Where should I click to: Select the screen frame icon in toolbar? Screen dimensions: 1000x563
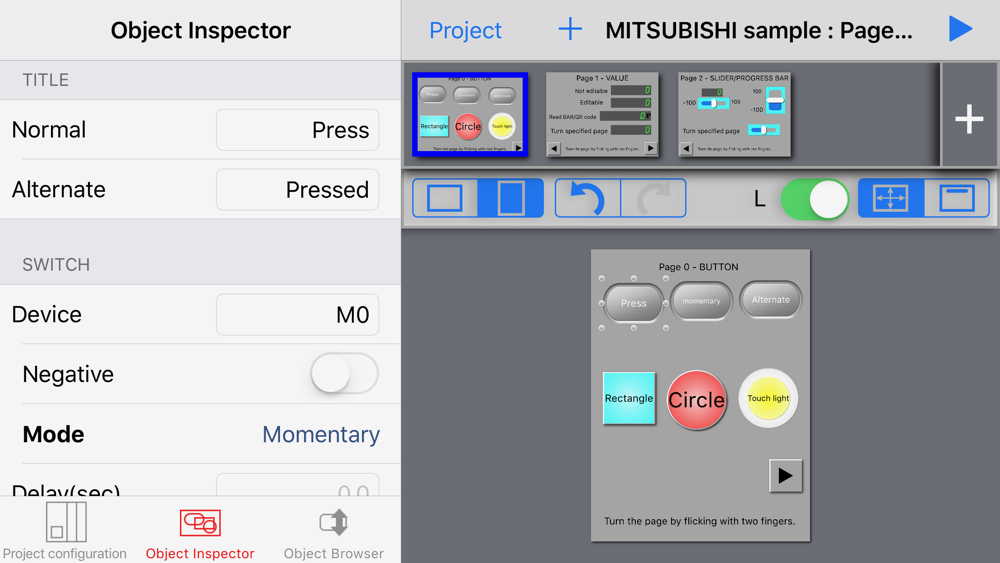[957, 198]
